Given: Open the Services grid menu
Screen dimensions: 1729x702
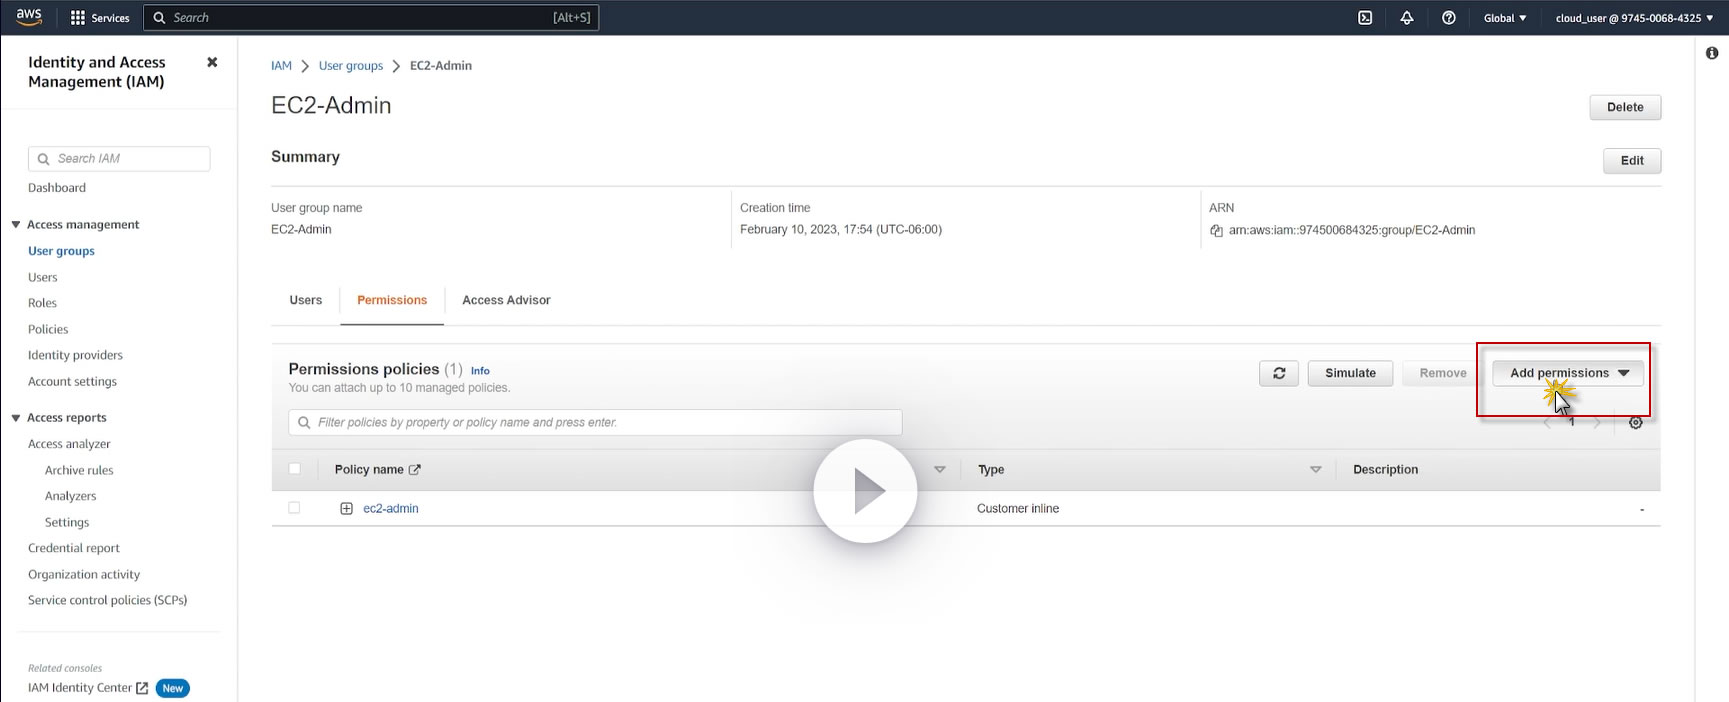Looking at the screenshot, I should click(x=100, y=18).
